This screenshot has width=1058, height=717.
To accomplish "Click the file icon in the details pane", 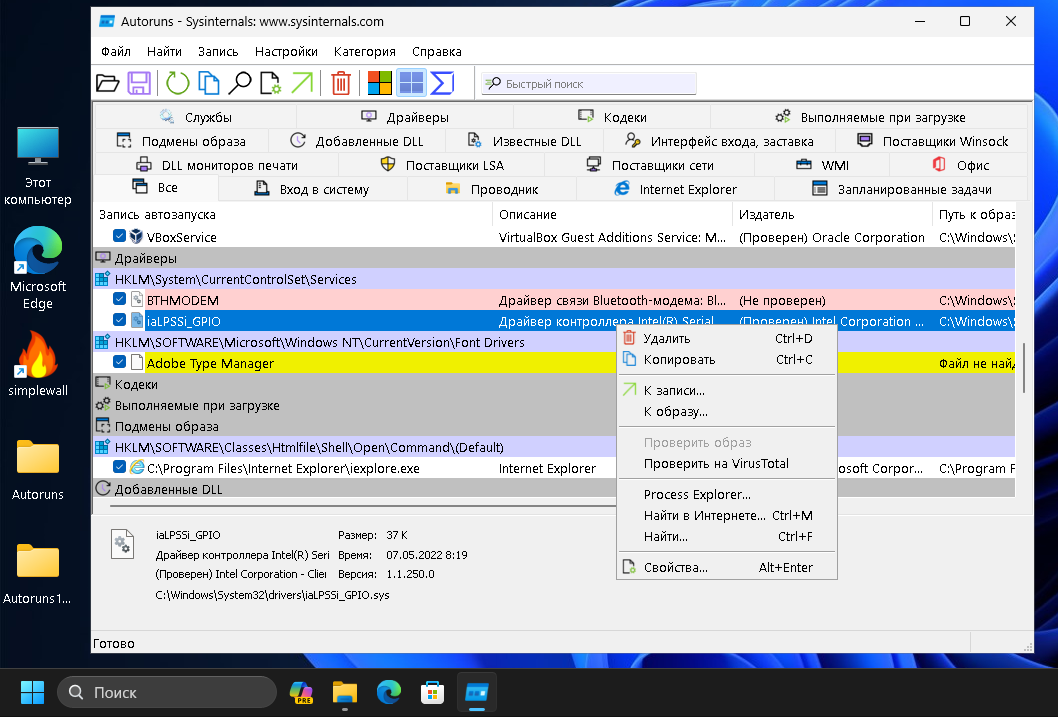I will pos(123,544).
